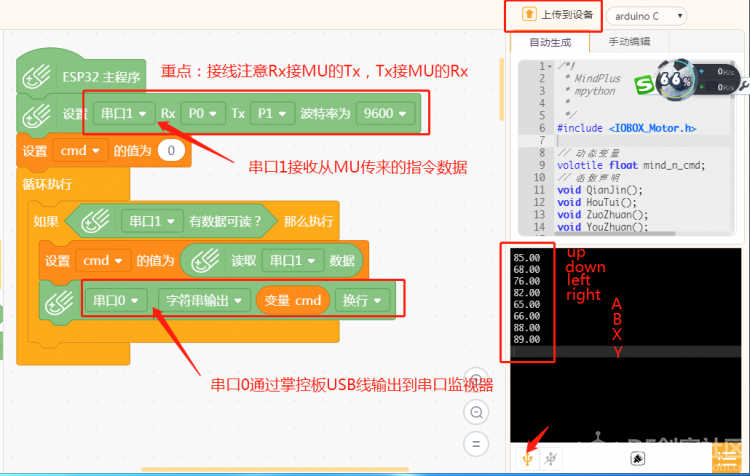Click the orange USB connect serial icon
Viewport: 750px width, 476px height.
tap(528, 459)
